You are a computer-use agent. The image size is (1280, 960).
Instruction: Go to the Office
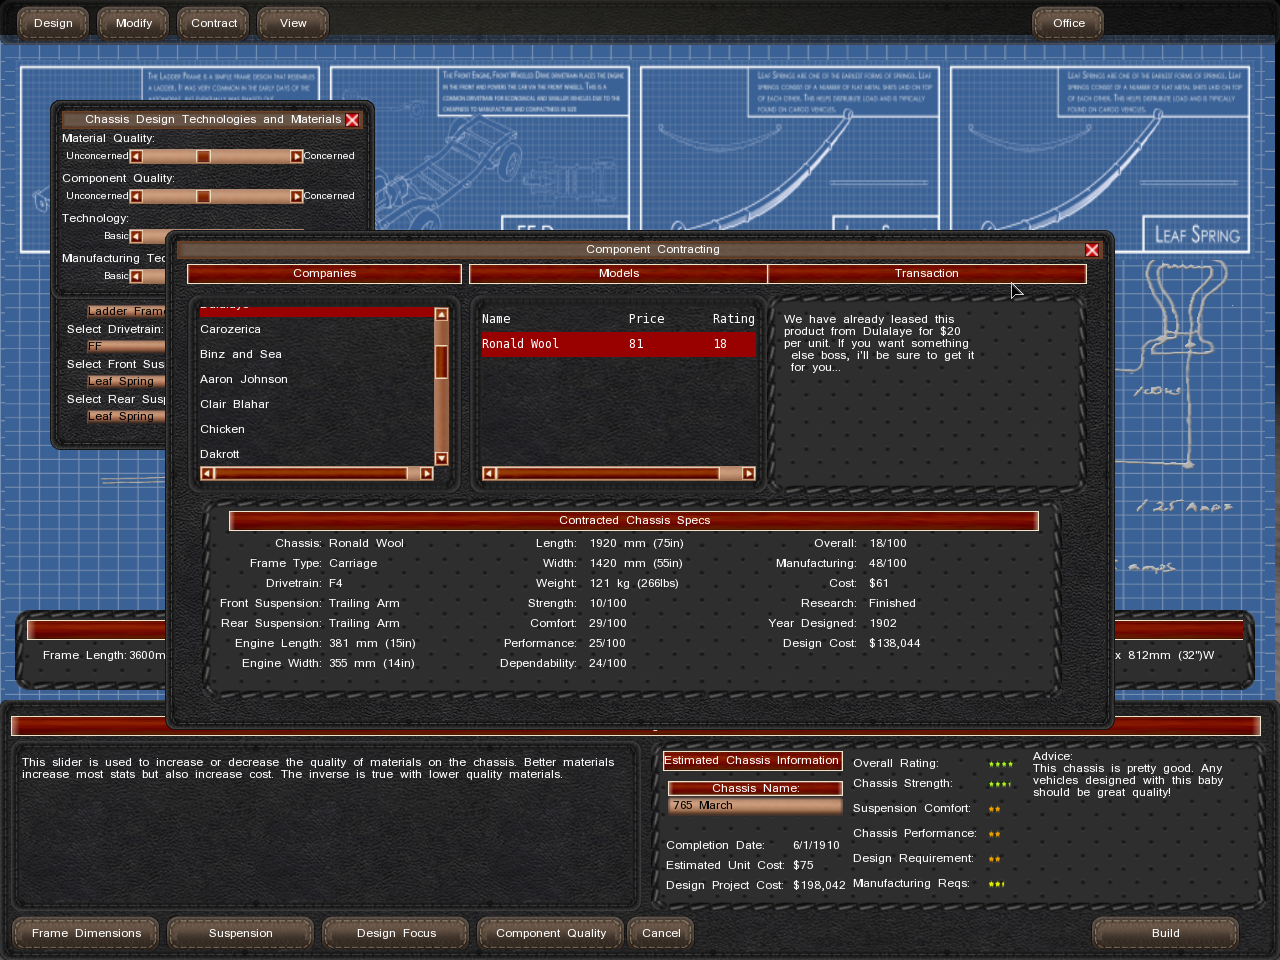tap(1068, 23)
